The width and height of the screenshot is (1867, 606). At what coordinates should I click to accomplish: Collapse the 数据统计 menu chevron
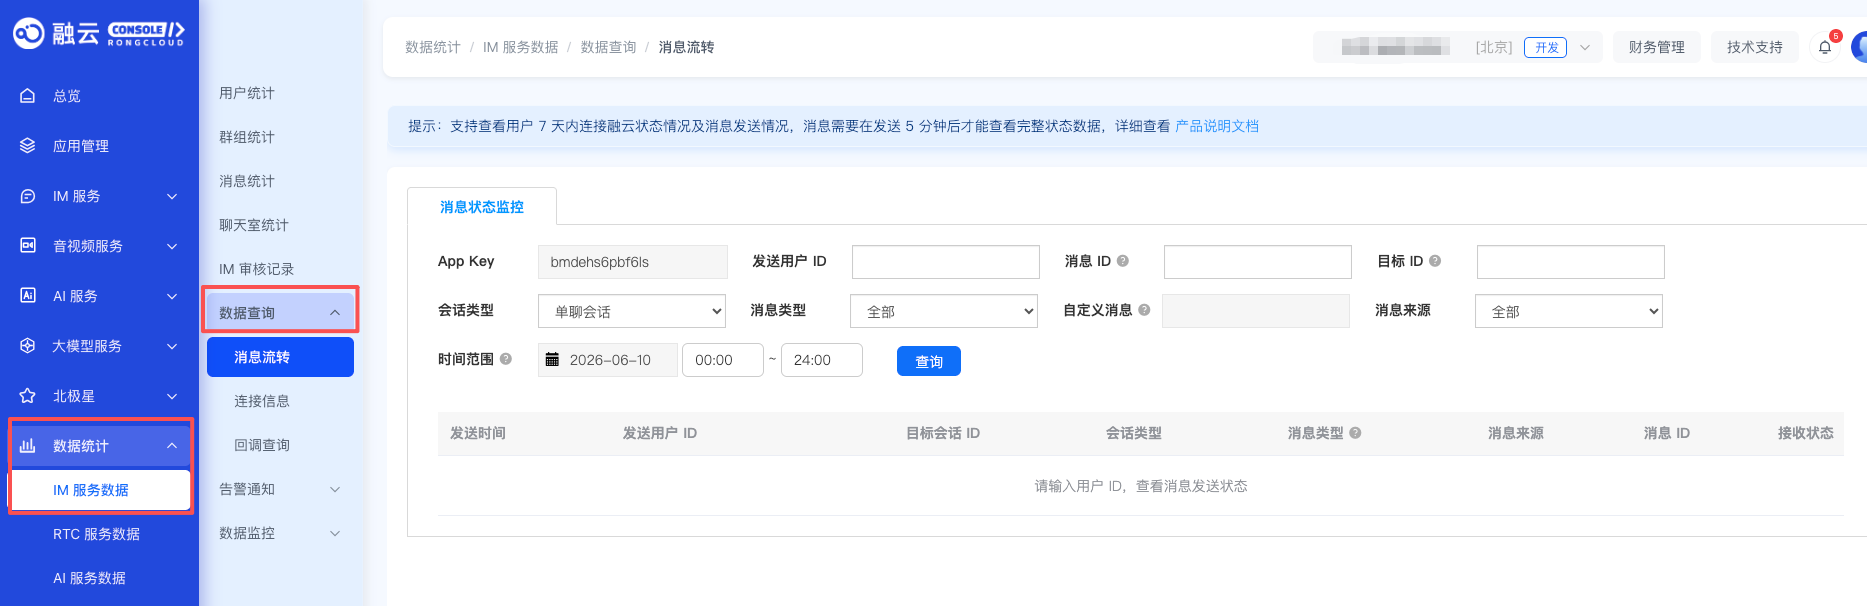coord(172,446)
